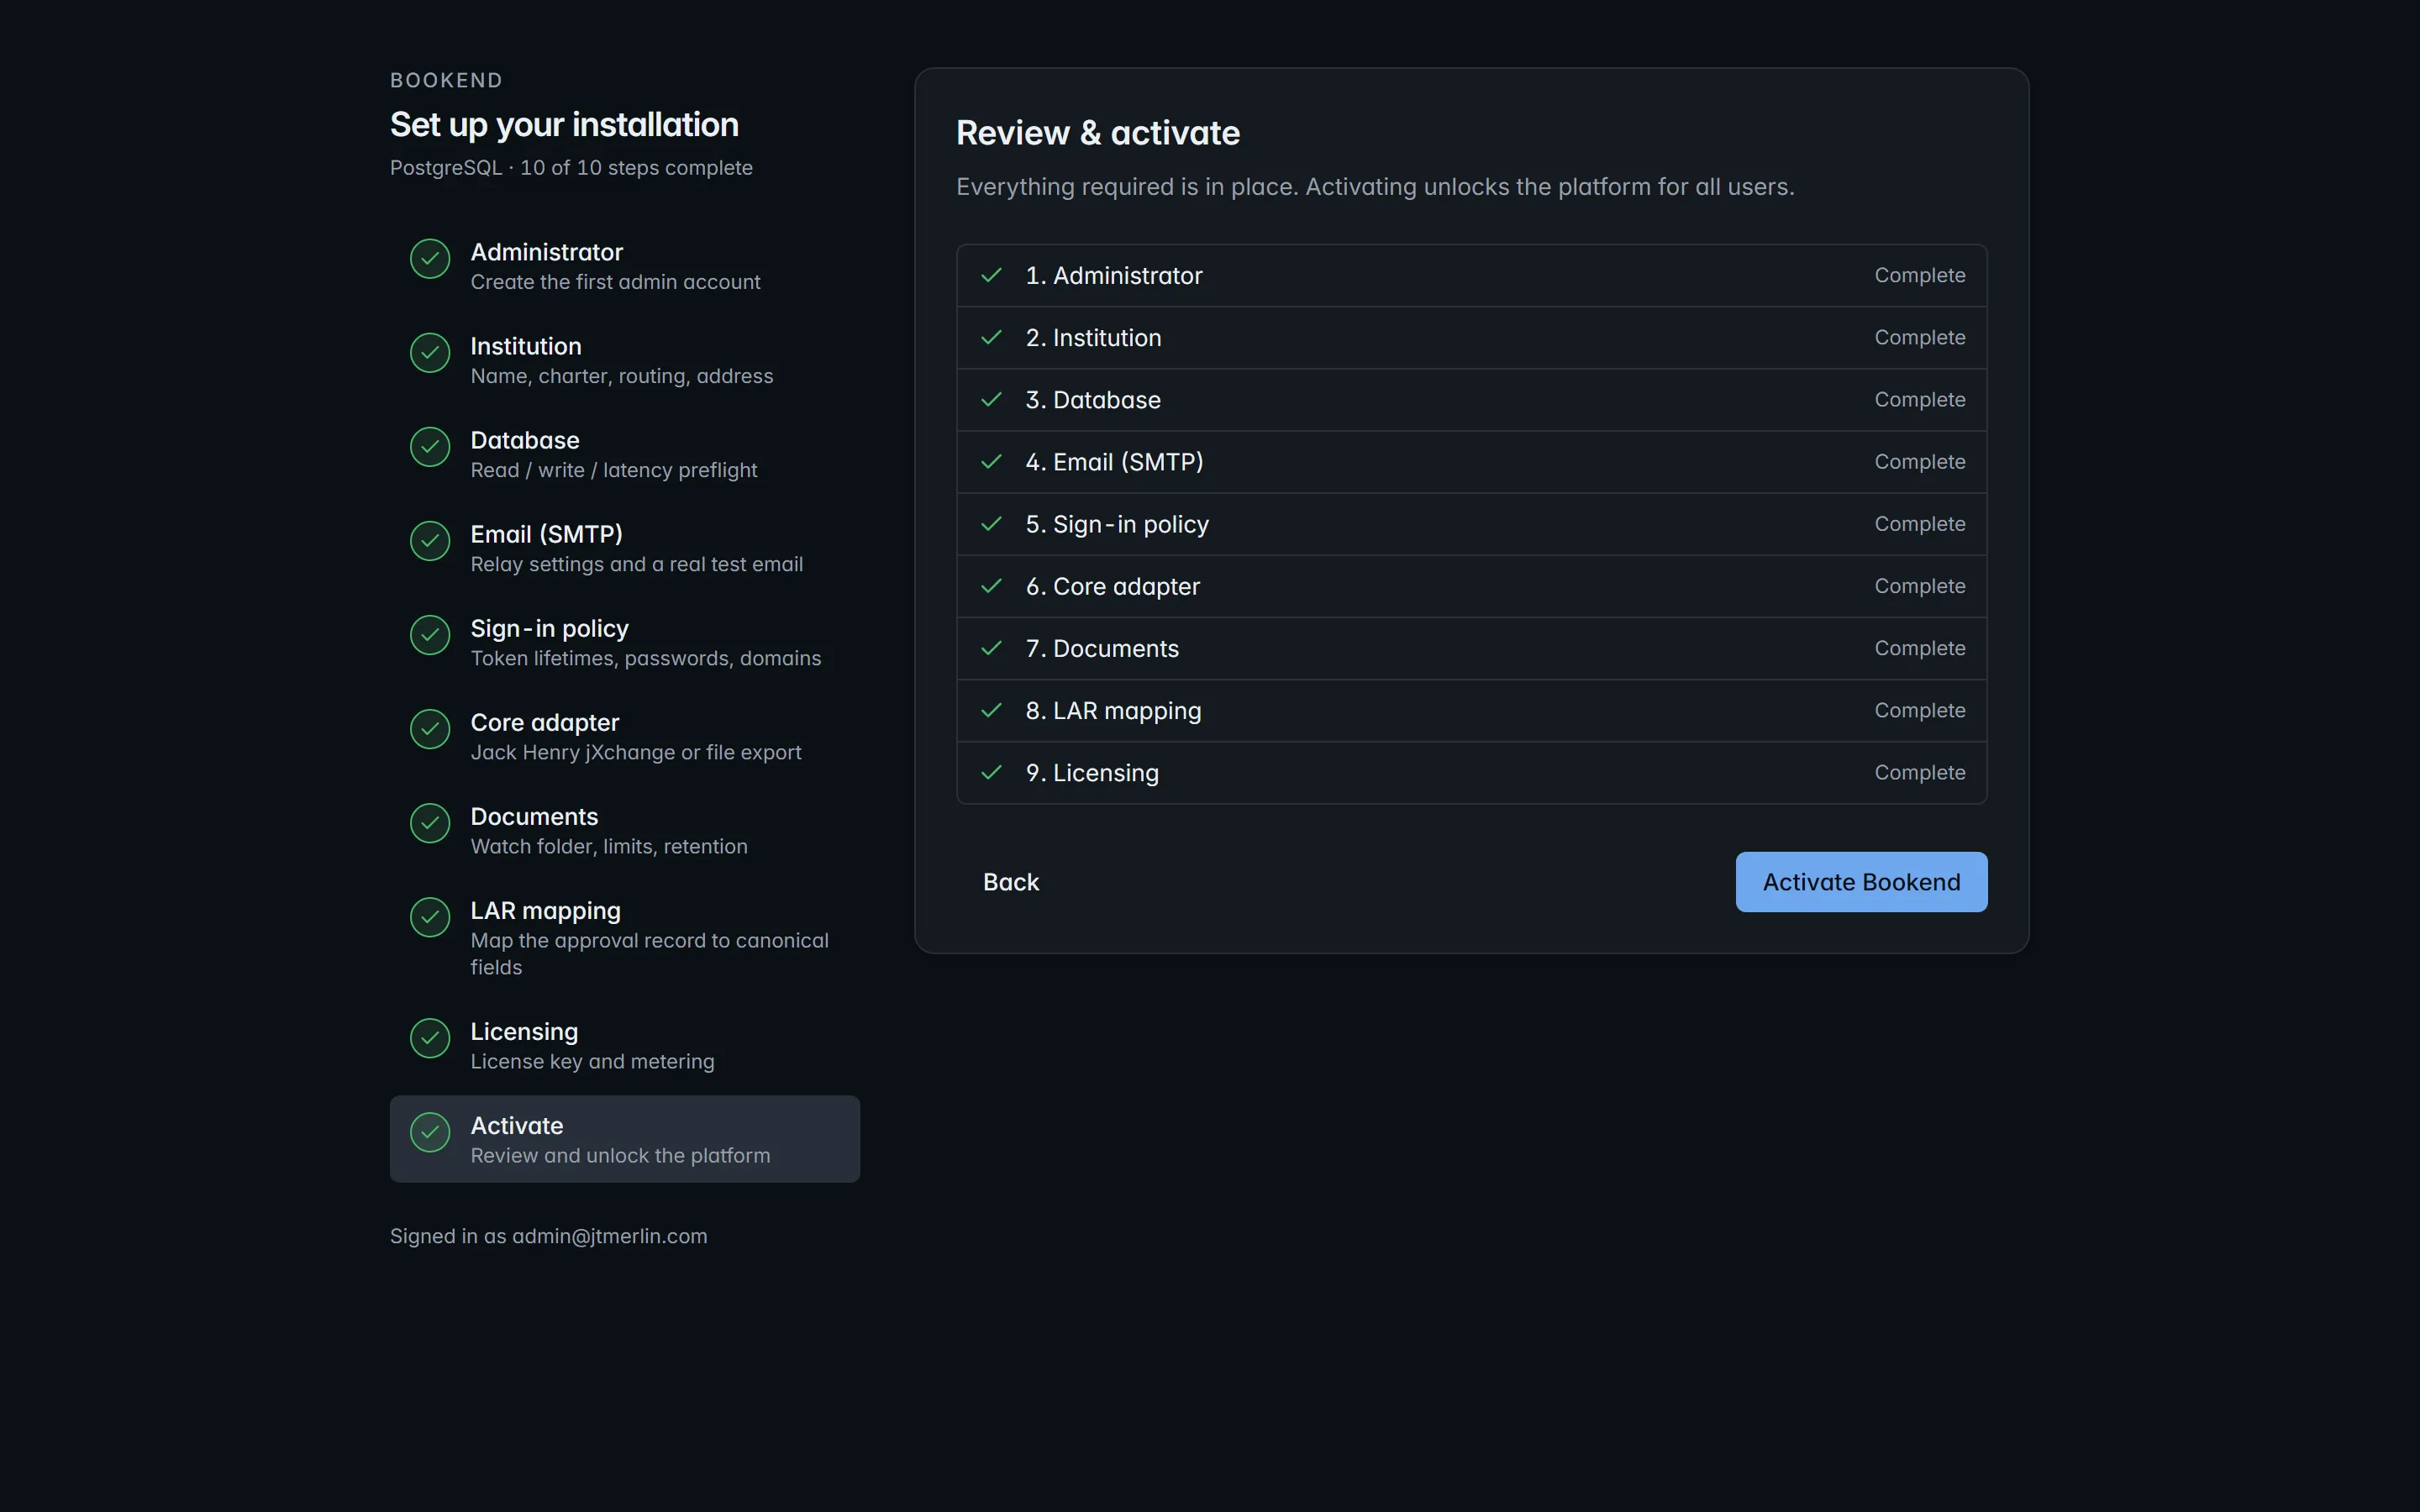The width and height of the screenshot is (2420, 1512).
Task: Click the '8. LAR mapping' row label
Action: 1113,711
